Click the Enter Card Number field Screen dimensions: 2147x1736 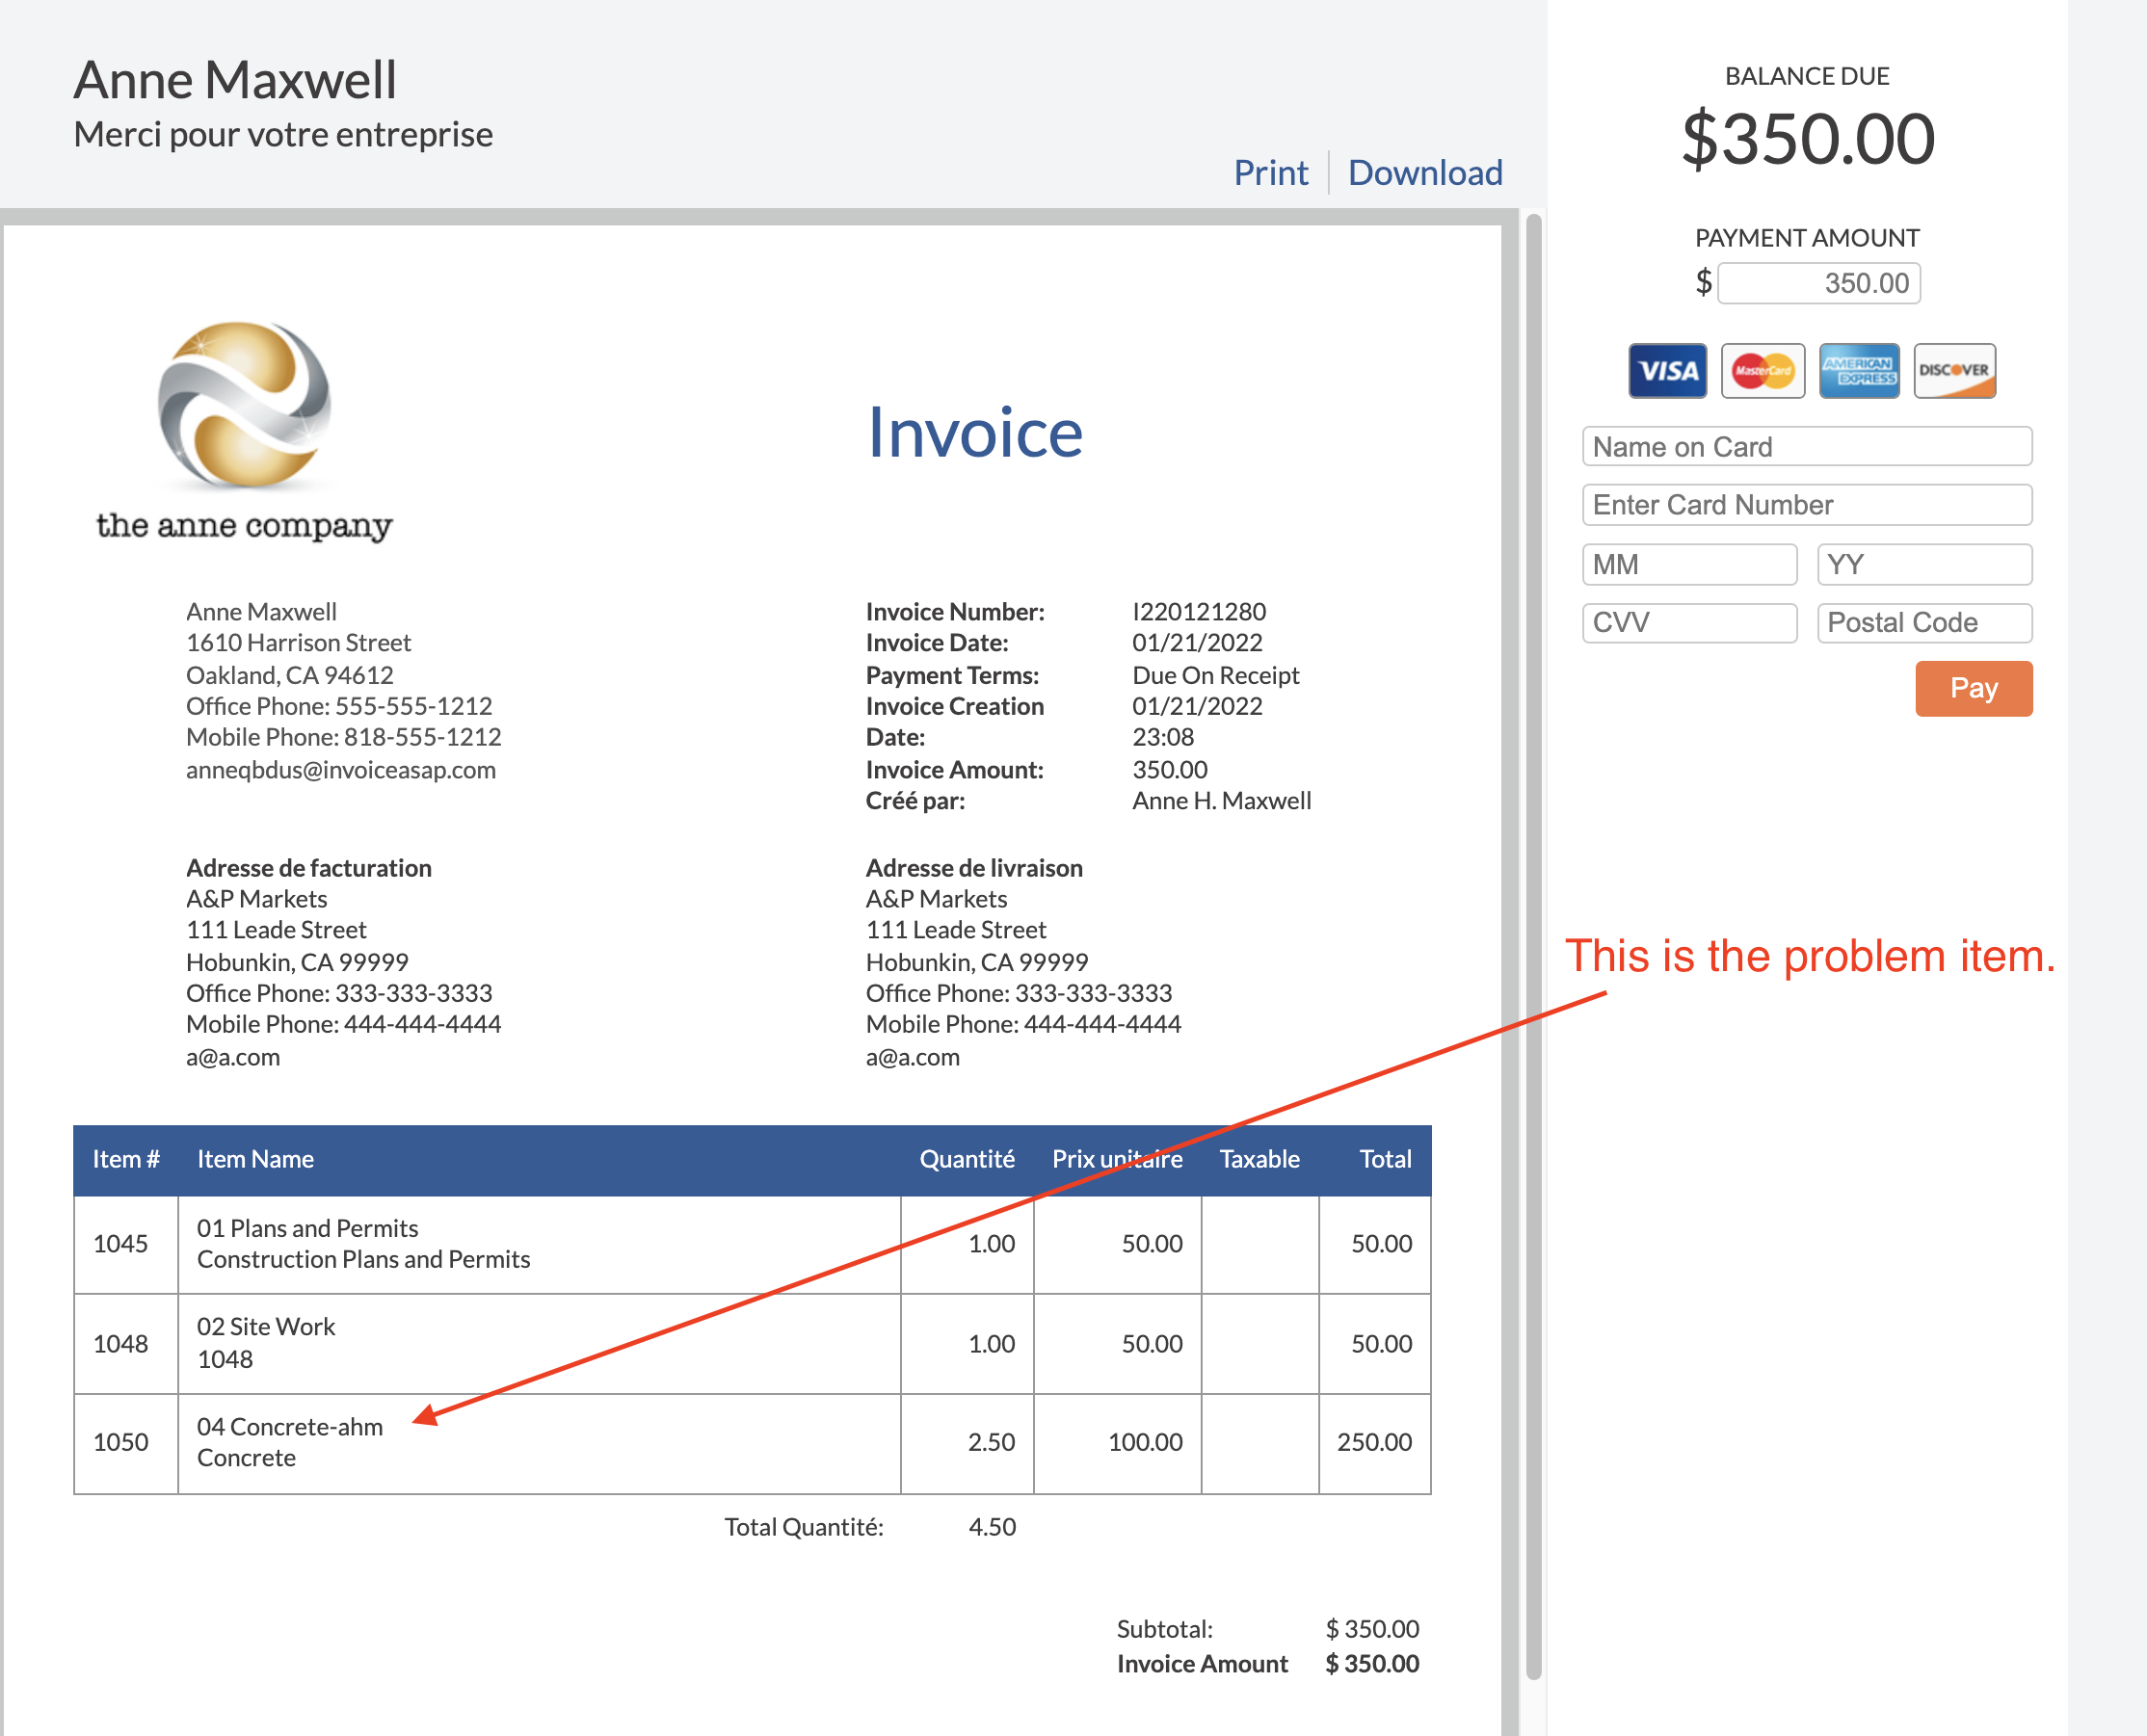click(x=1806, y=505)
